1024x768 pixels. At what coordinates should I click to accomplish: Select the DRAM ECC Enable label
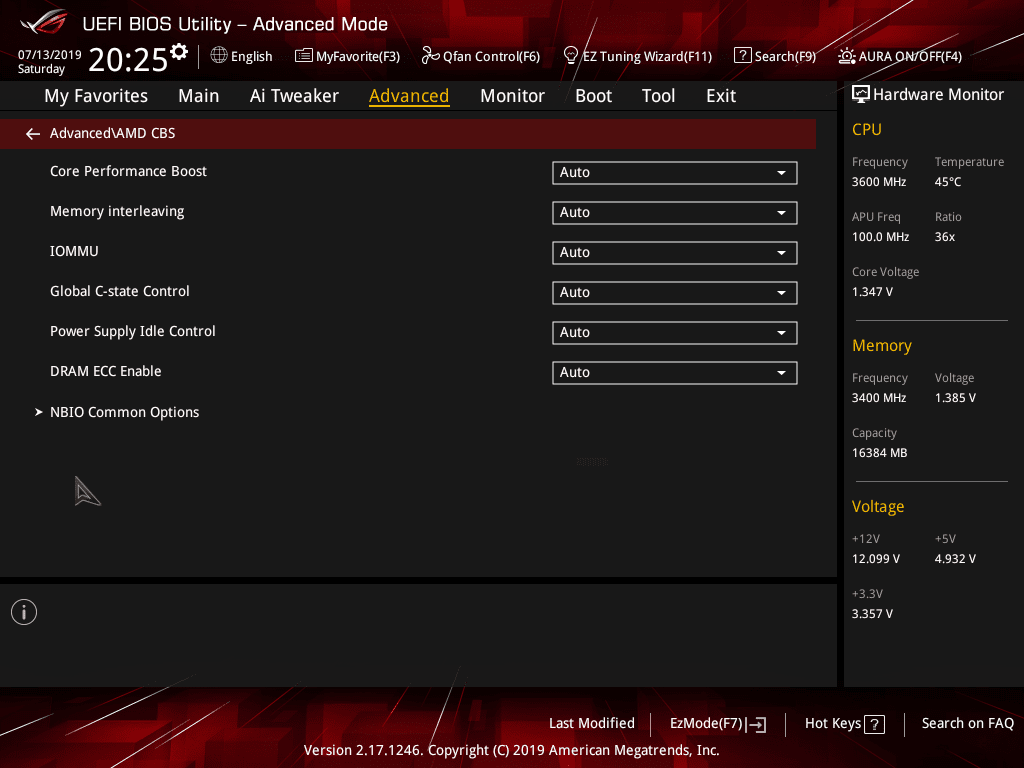[105, 372]
